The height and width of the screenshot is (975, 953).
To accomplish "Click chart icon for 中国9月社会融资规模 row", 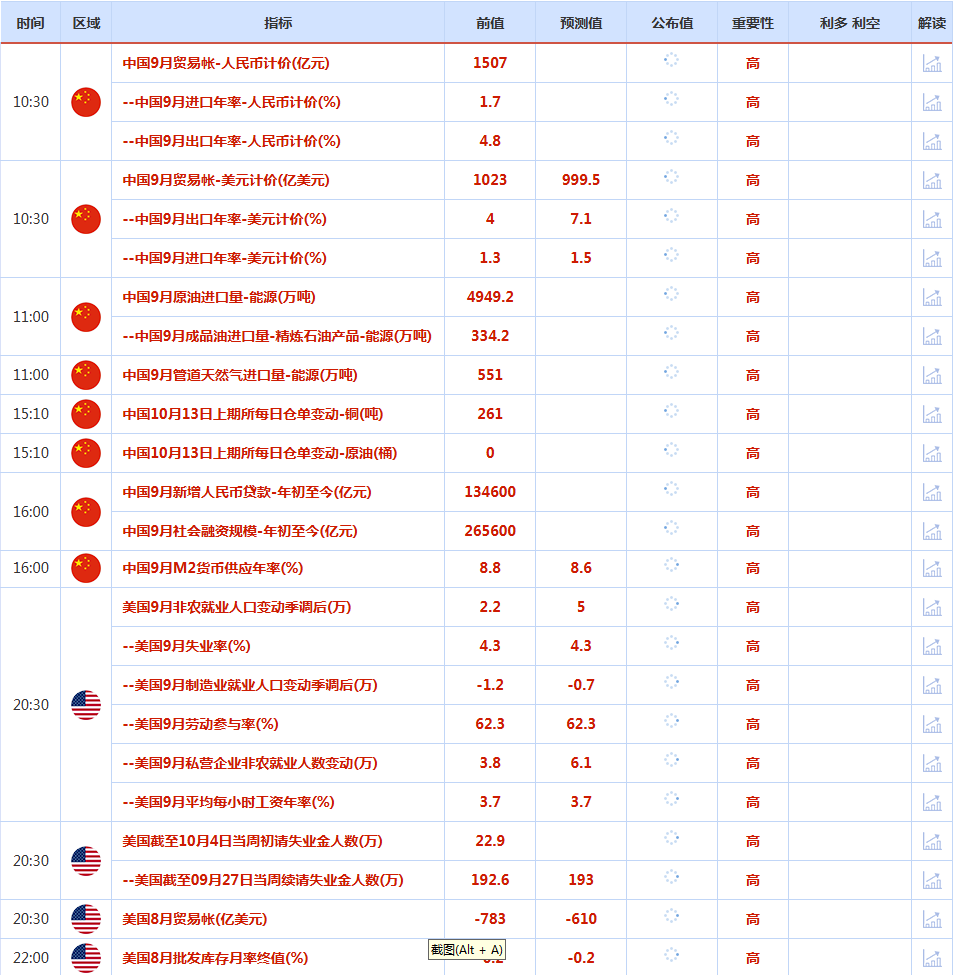I will tap(932, 531).
